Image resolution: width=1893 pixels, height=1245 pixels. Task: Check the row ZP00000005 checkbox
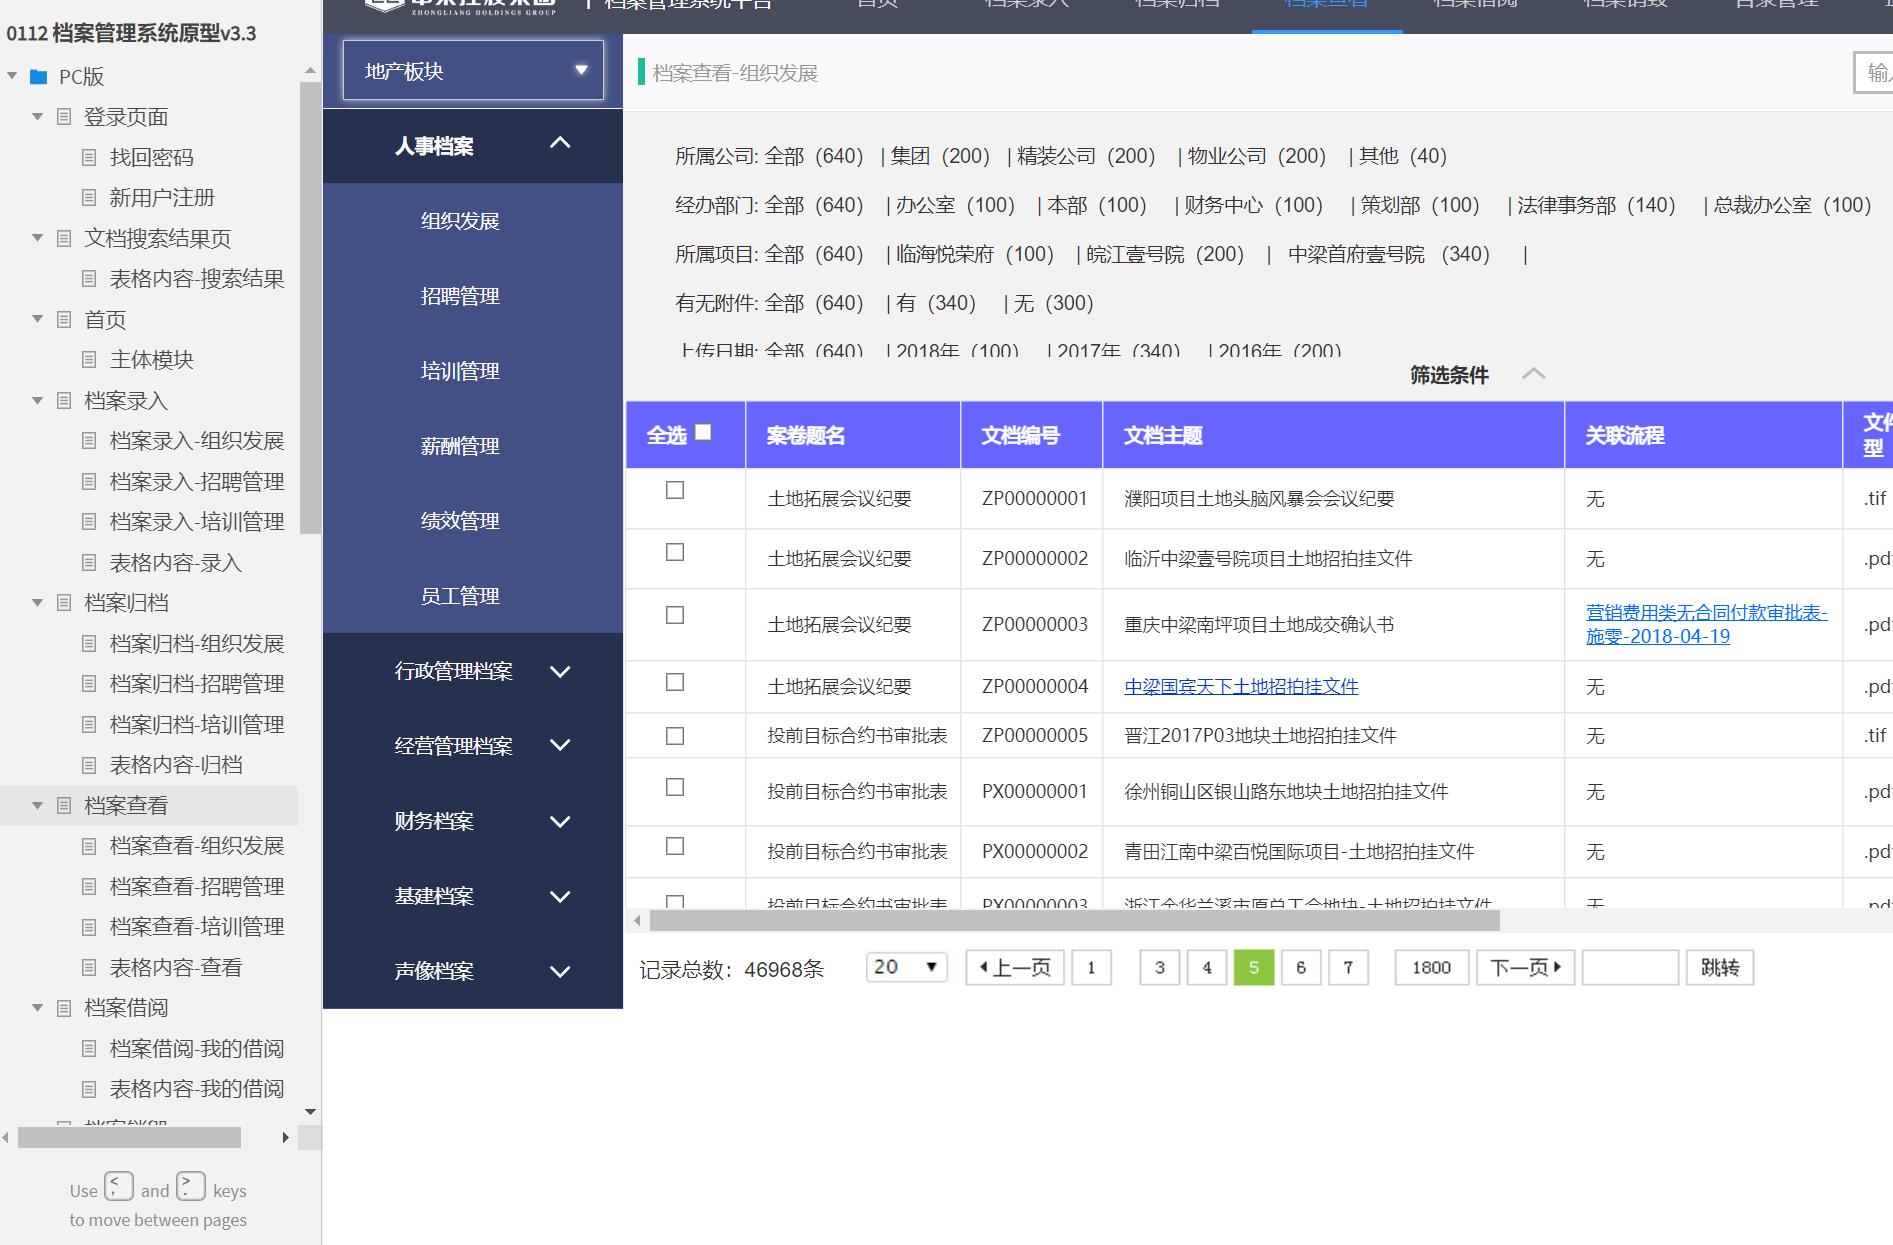[675, 736]
